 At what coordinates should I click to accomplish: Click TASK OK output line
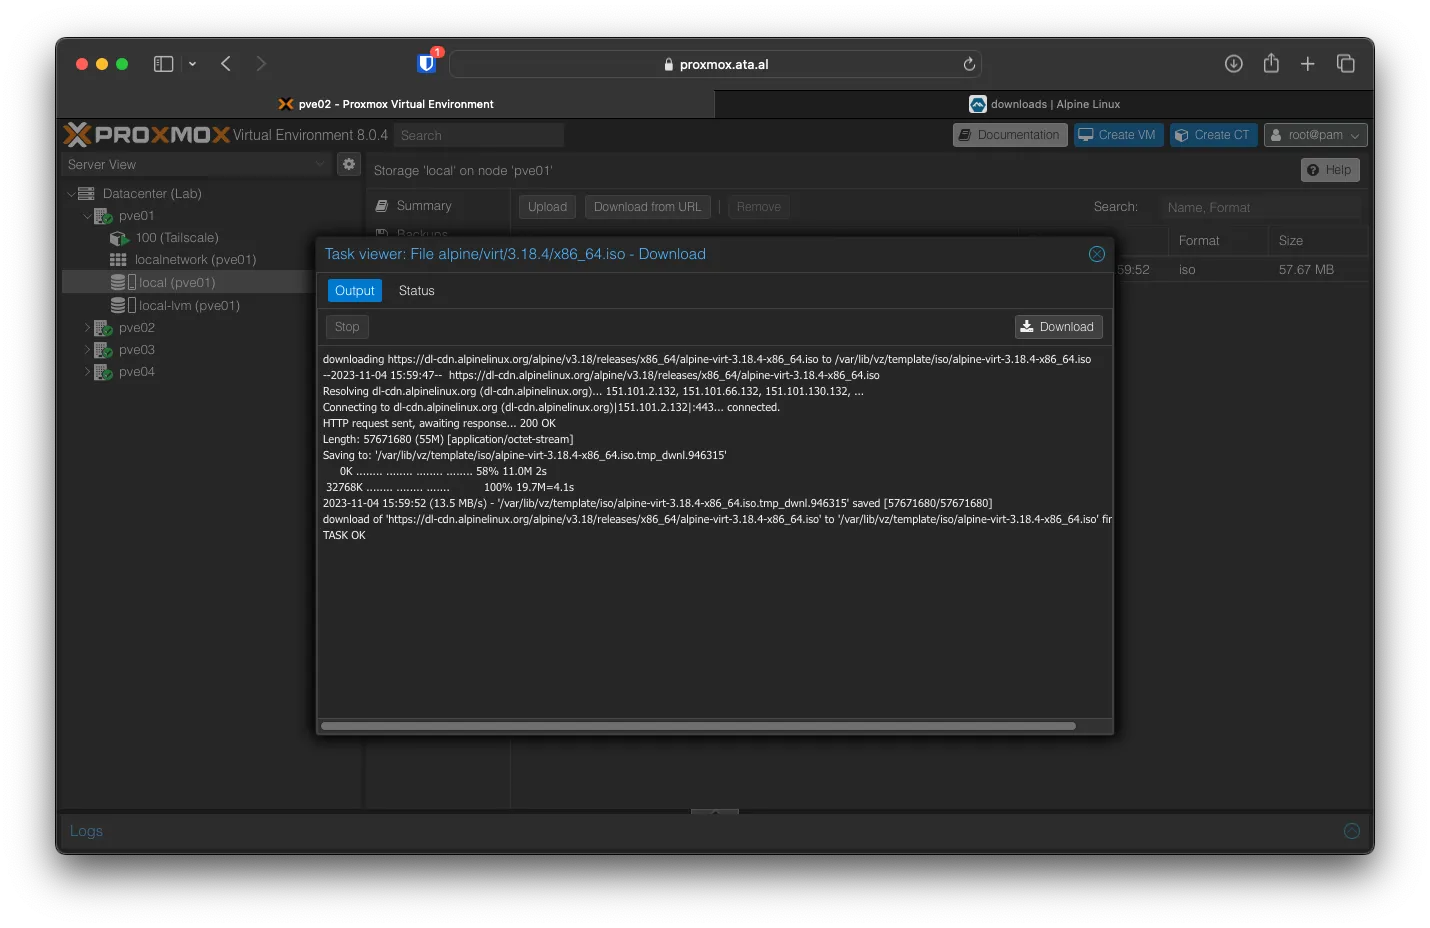344,536
